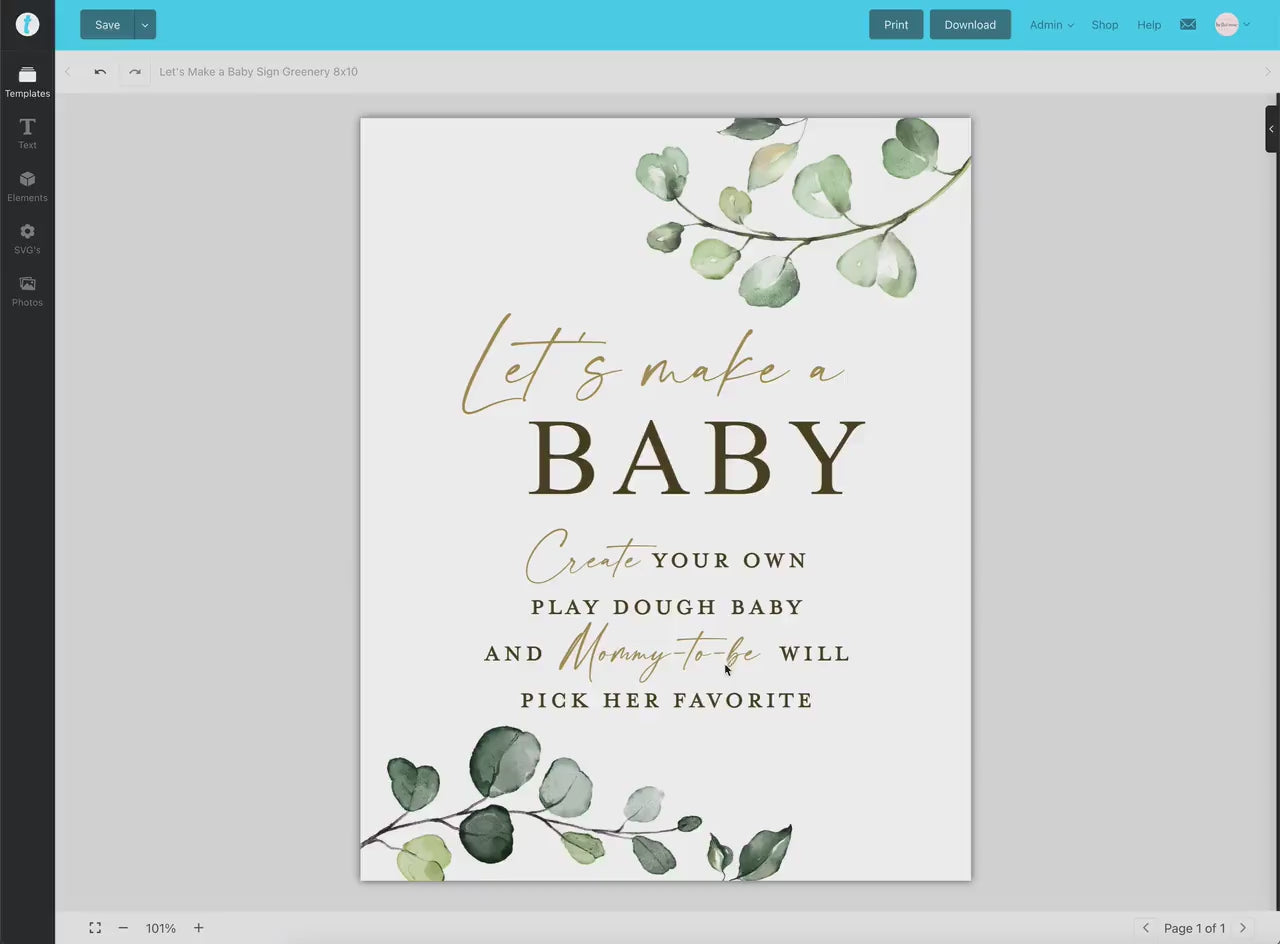Select the "Let's make a" script text
This screenshot has width=1280, height=944.
pyautogui.click(x=653, y=365)
